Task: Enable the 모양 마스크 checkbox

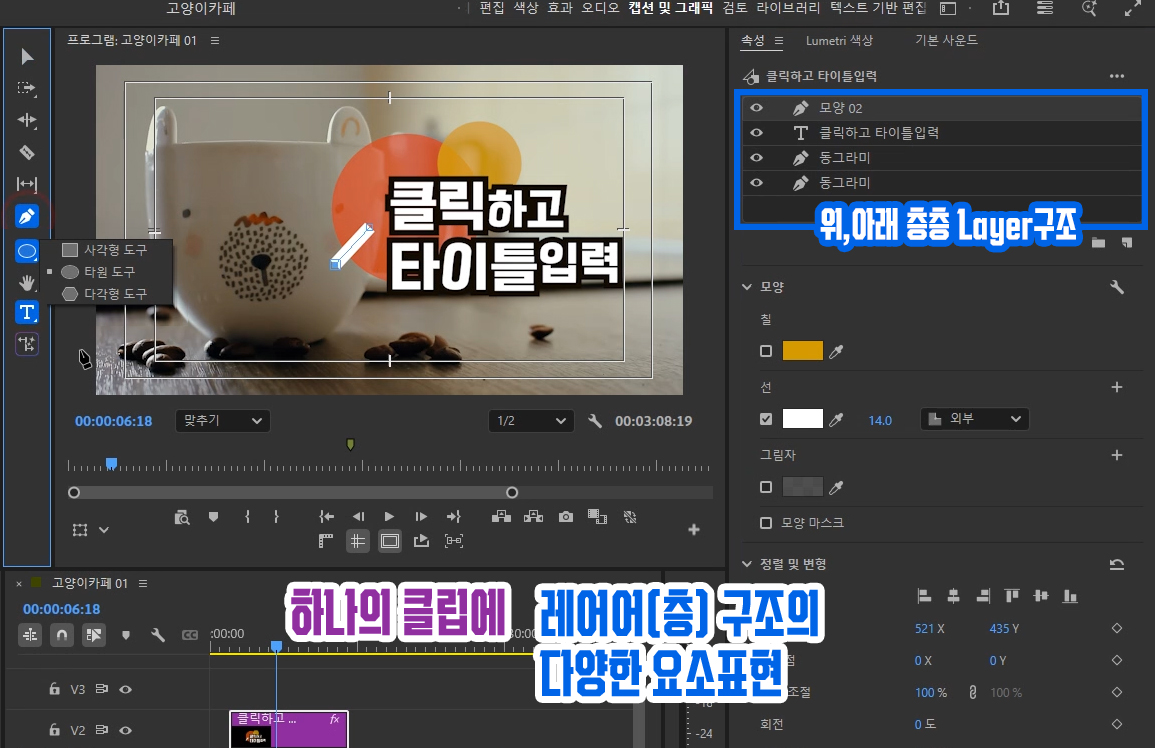Action: 766,522
